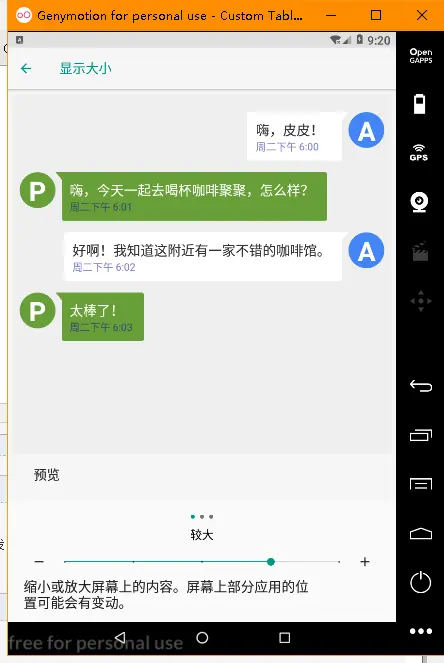Increase display size with plus button
Image resolution: width=444 pixels, height=663 pixels.
coord(365,562)
